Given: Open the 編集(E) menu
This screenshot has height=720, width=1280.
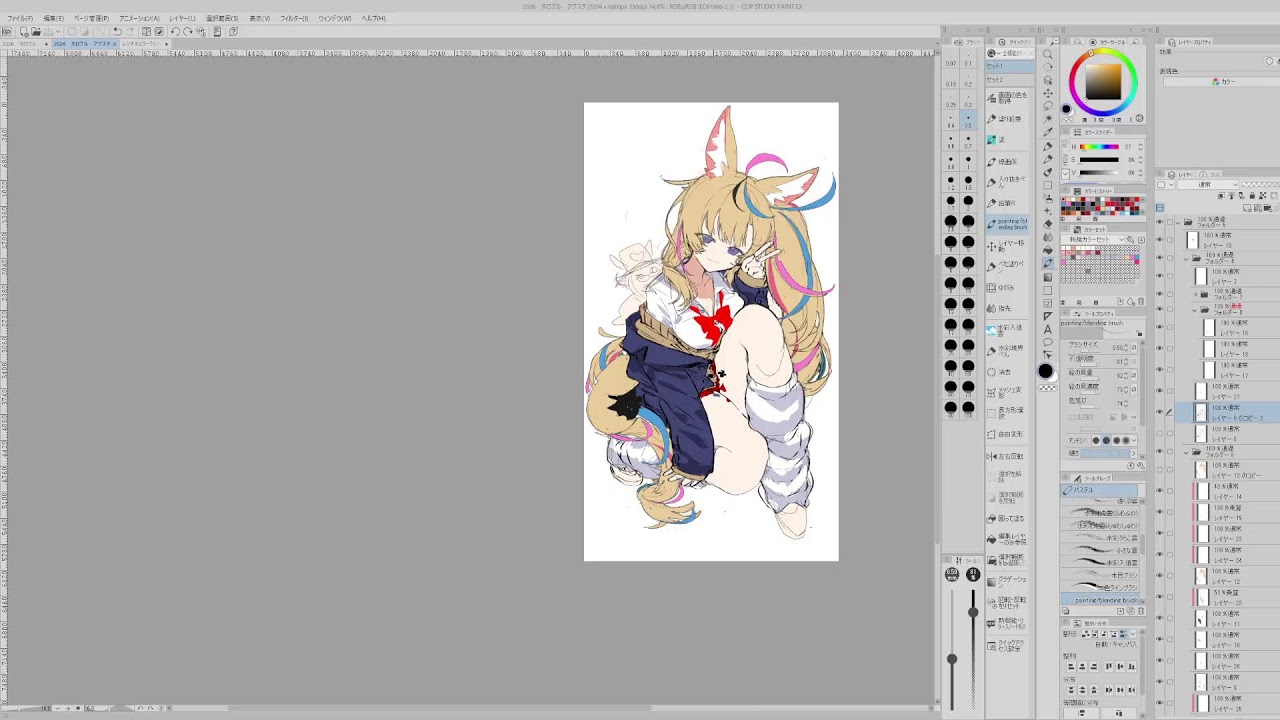Looking at the screenshot, I should click(x=54, y=18).
